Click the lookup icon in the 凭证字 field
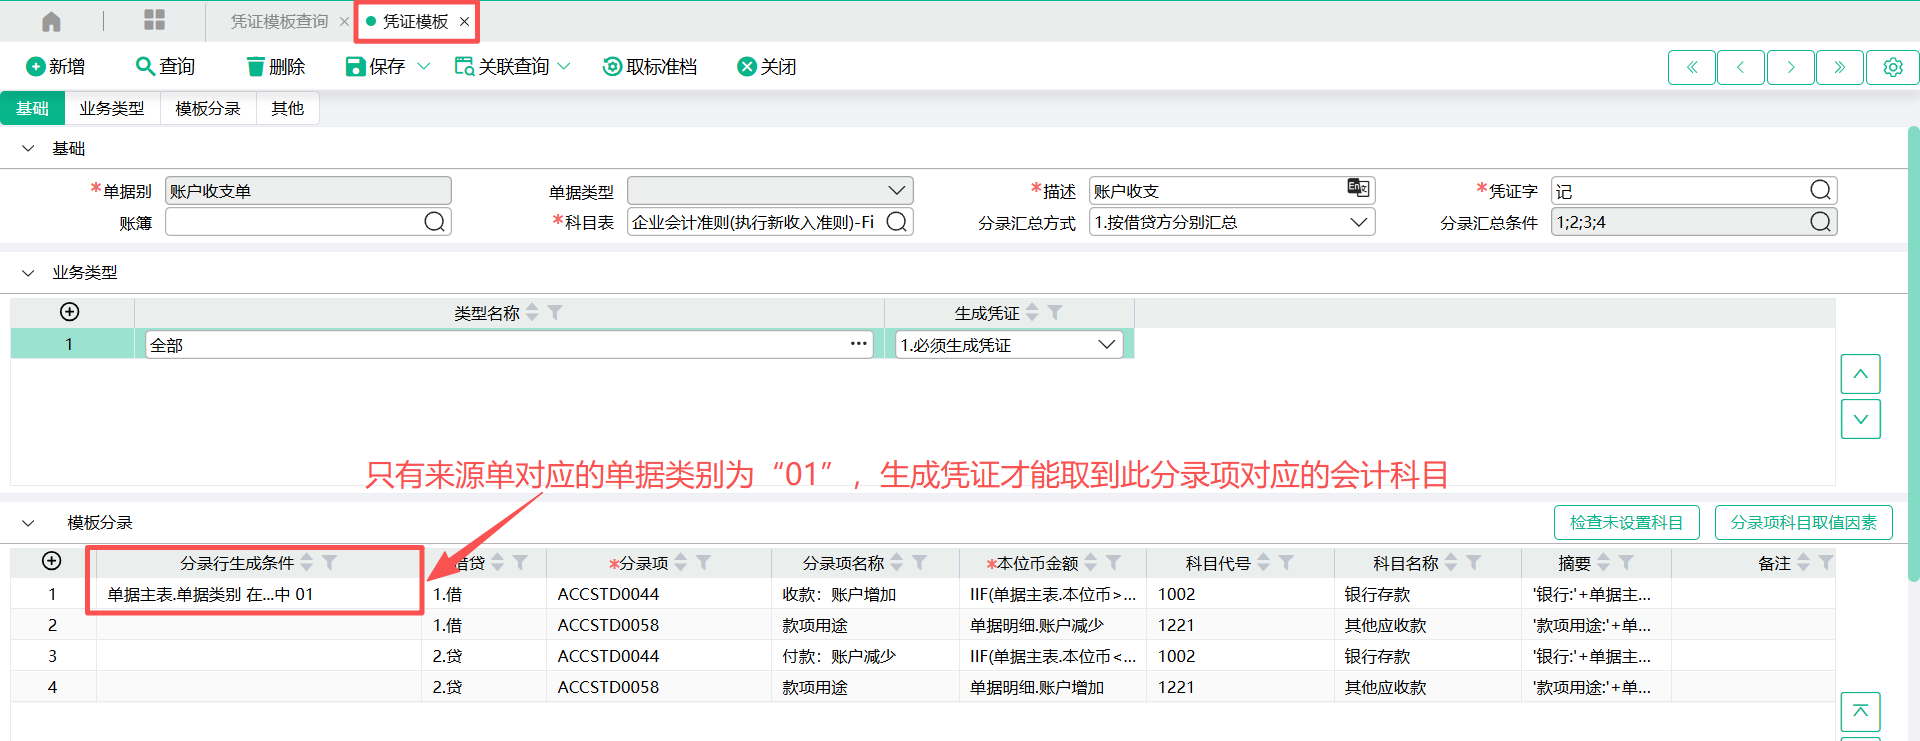 click(x=1820, y=190)
